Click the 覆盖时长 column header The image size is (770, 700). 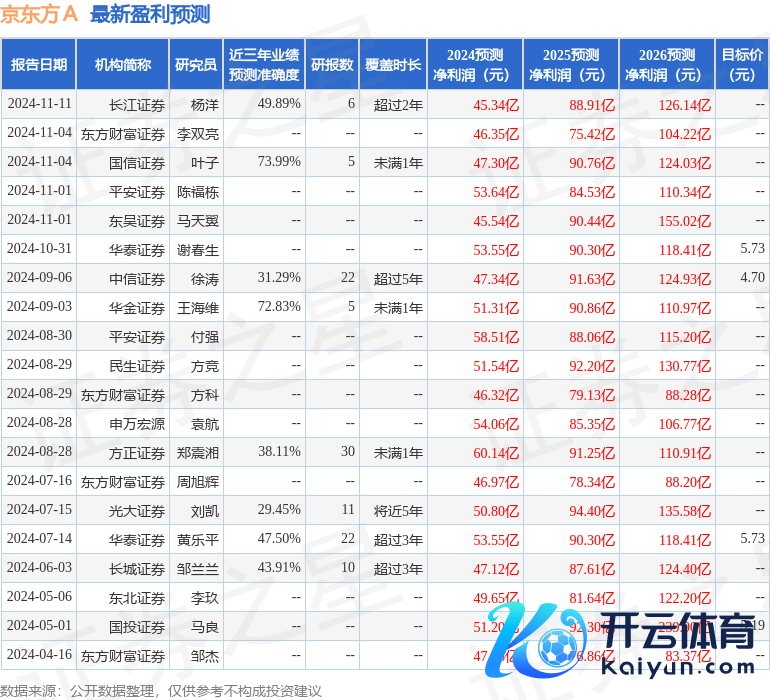[x=393, y=65]
